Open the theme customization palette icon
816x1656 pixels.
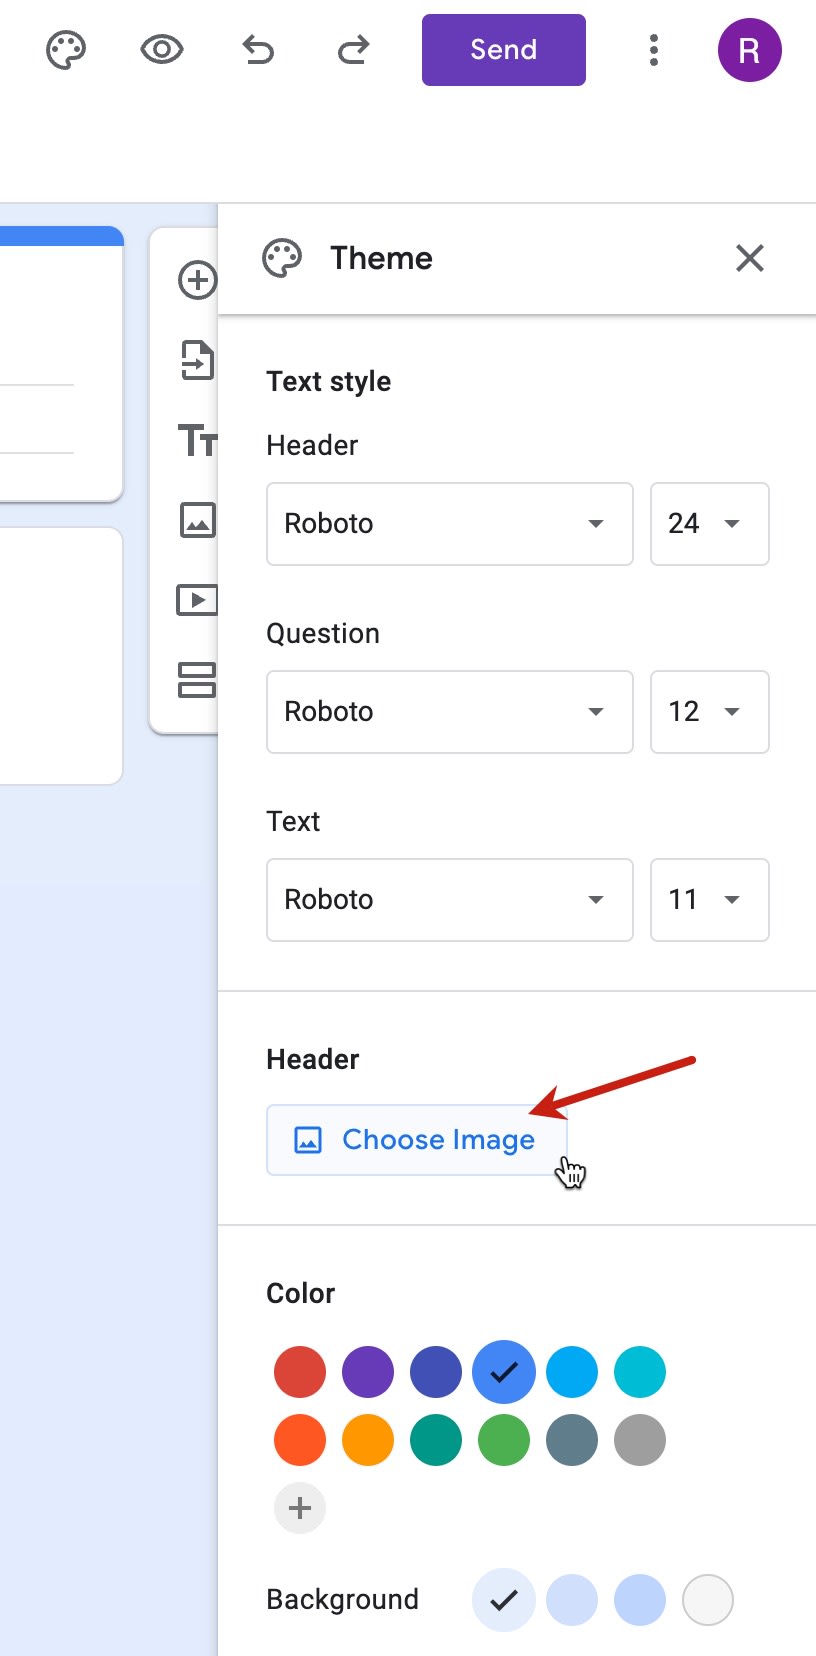click(x=65, y=49)
